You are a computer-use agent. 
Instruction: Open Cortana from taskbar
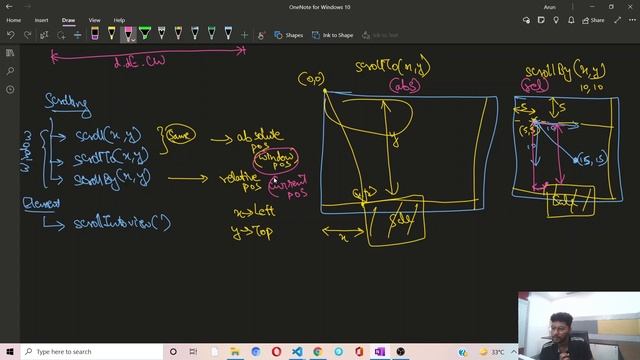[173, 351]
